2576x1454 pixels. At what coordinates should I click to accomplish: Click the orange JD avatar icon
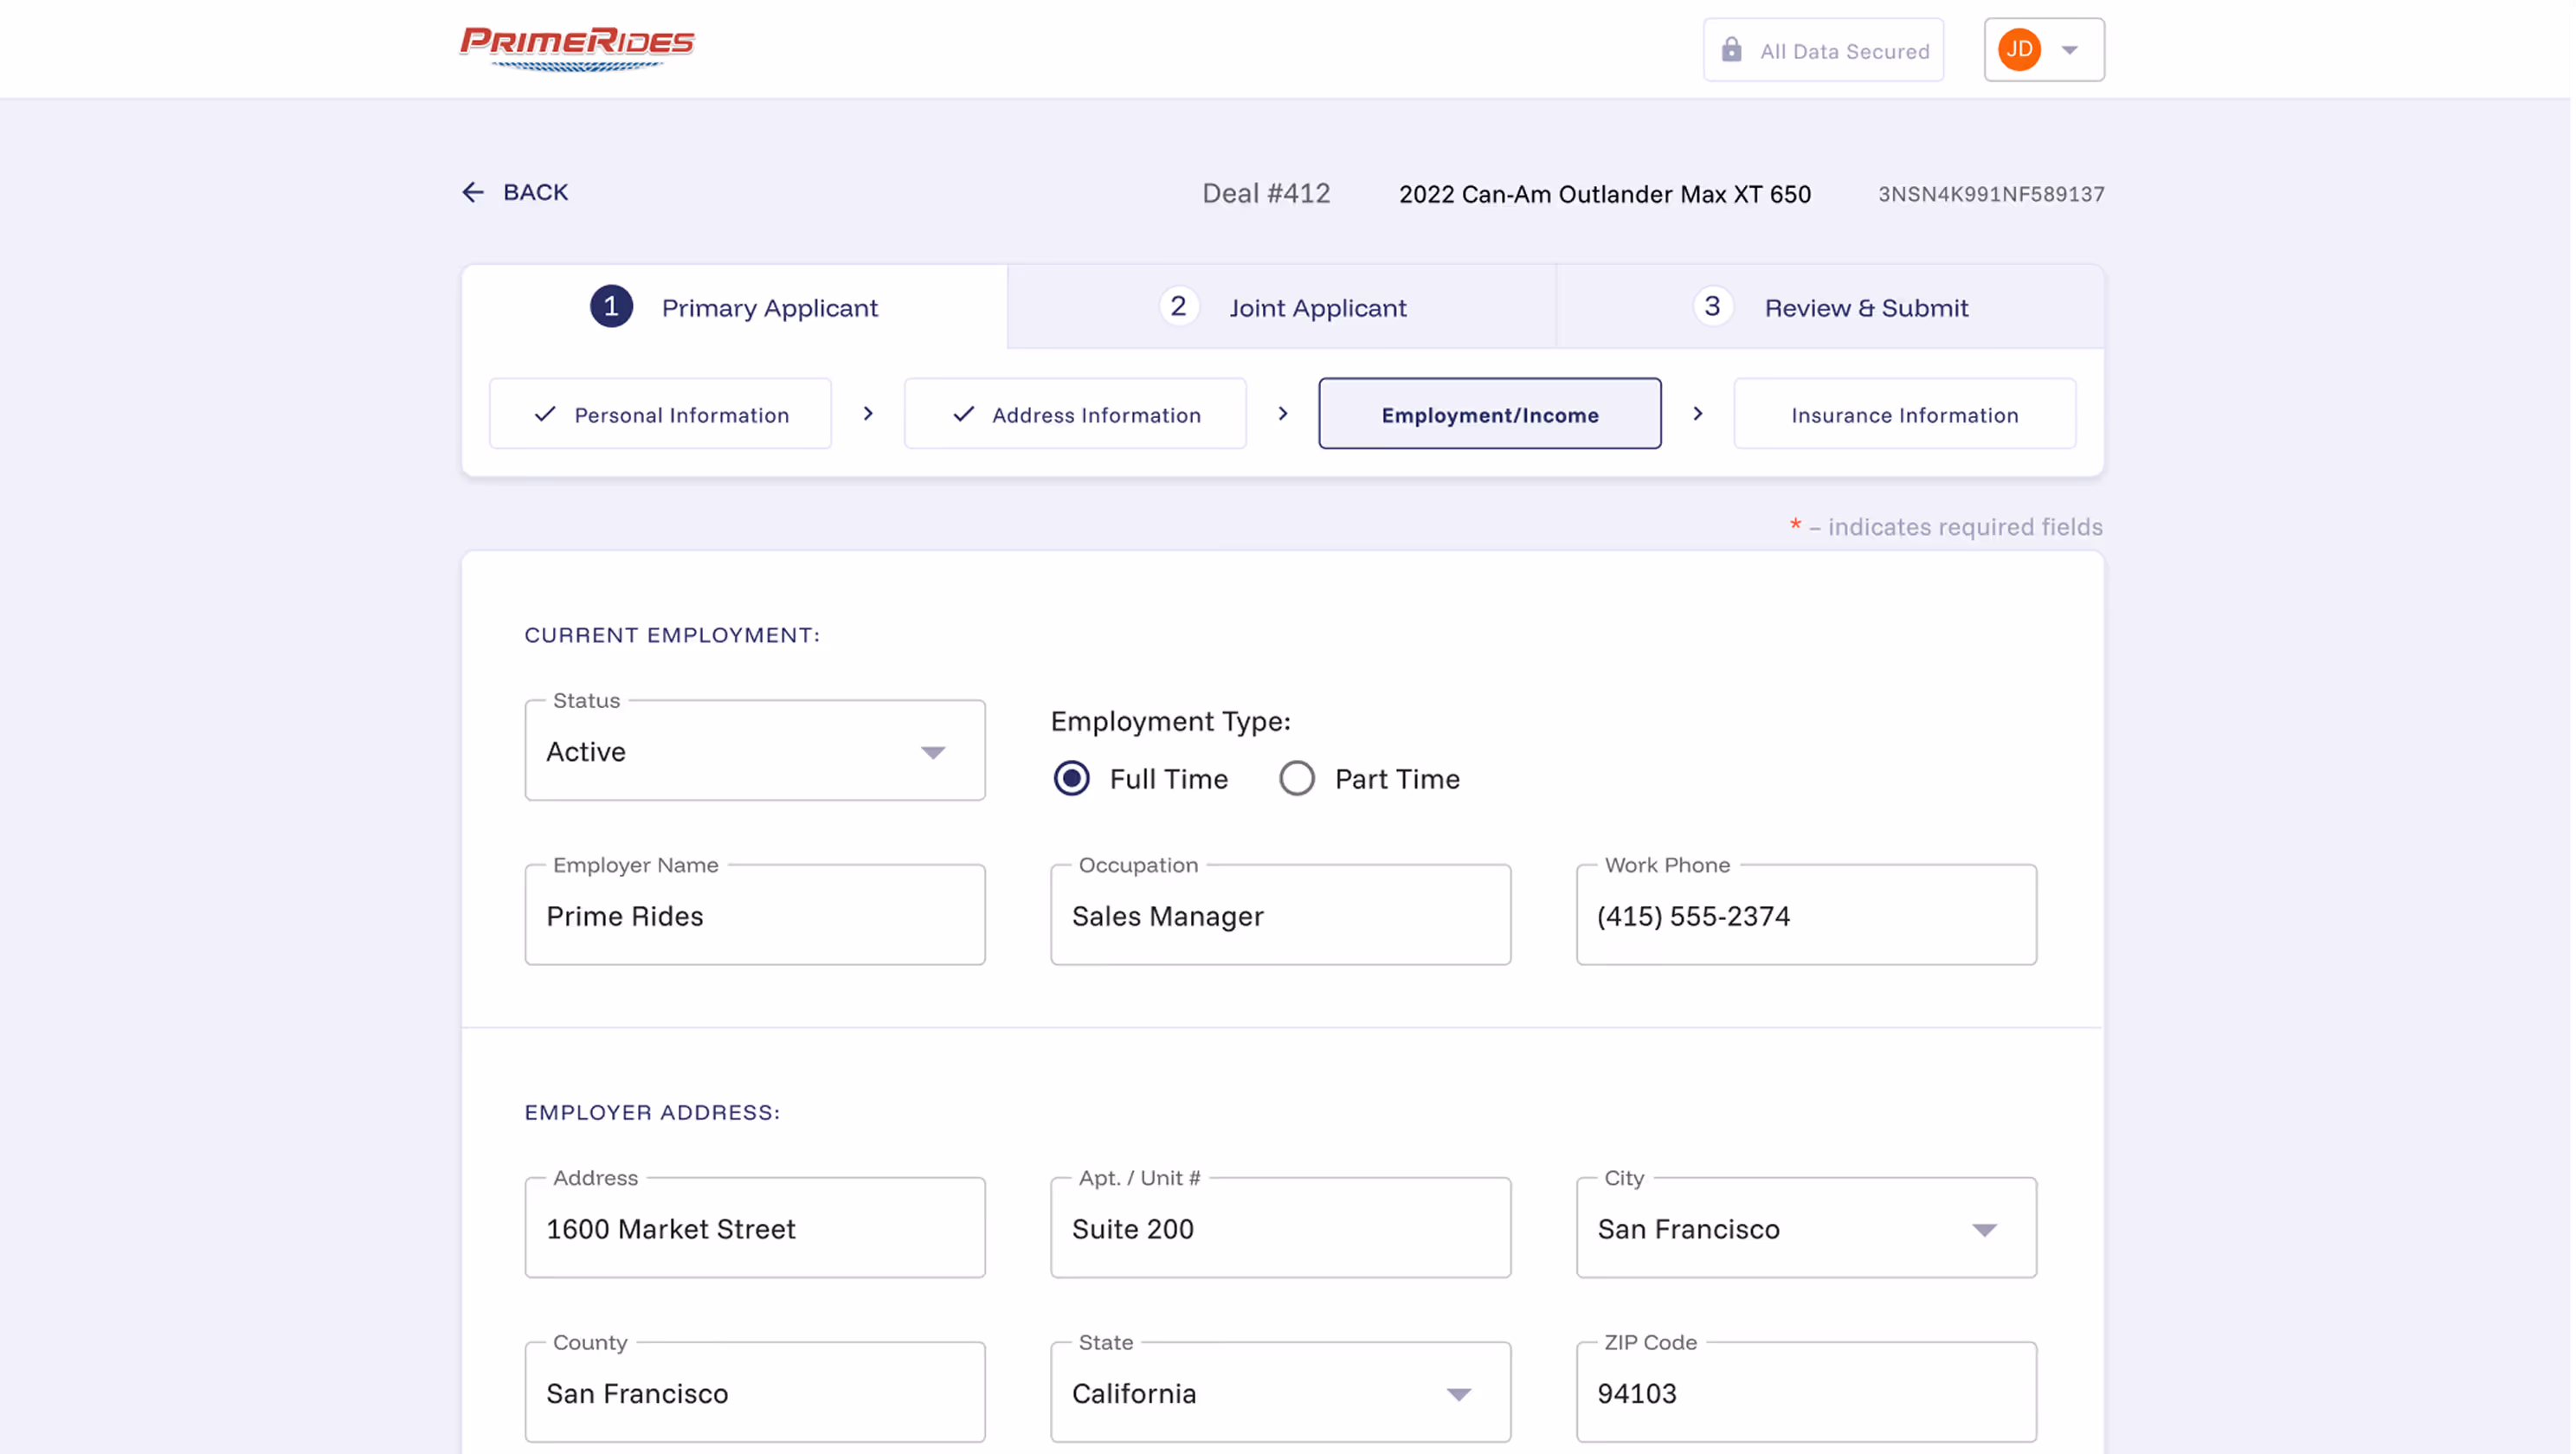pos(2018,49)
